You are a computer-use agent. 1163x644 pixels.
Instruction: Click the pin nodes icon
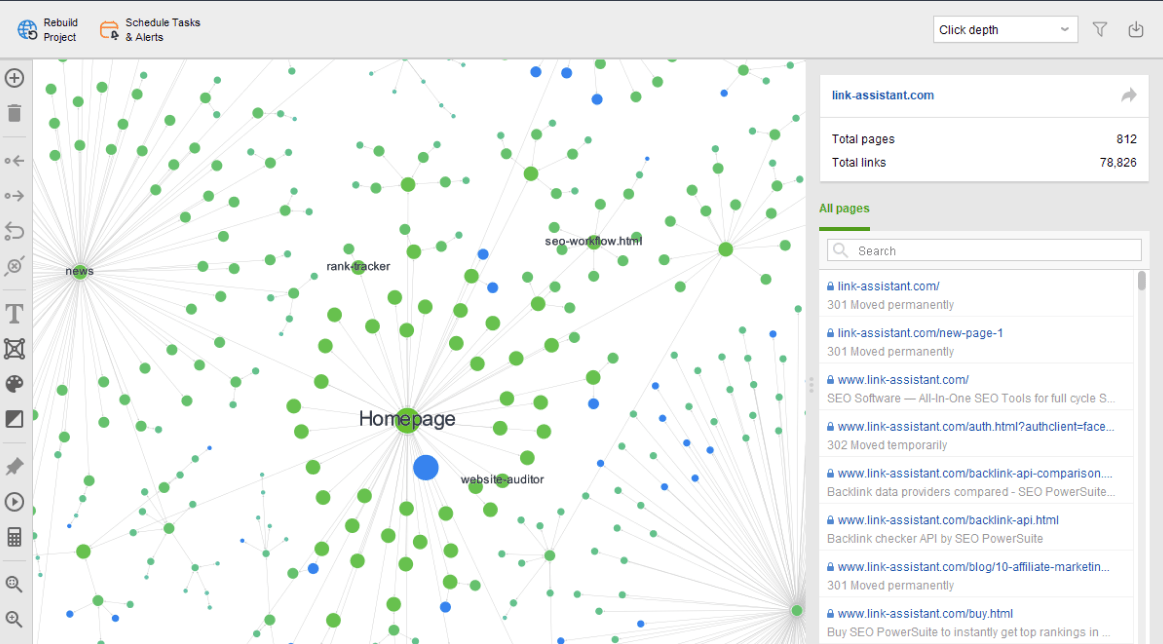(14, 467)
